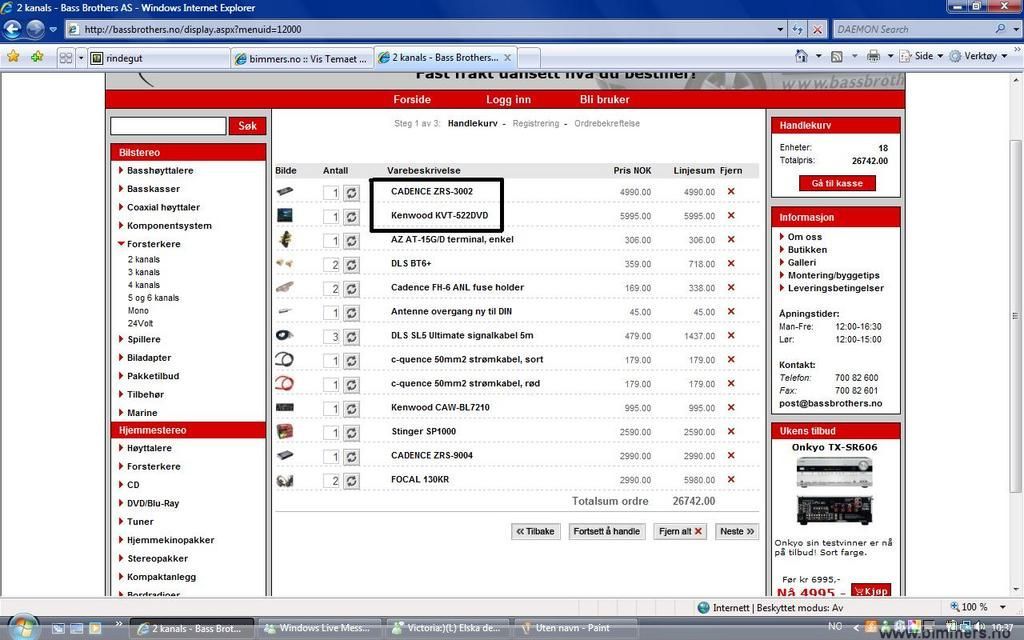Open the Quick Tabs grid icon

[66, 58]
